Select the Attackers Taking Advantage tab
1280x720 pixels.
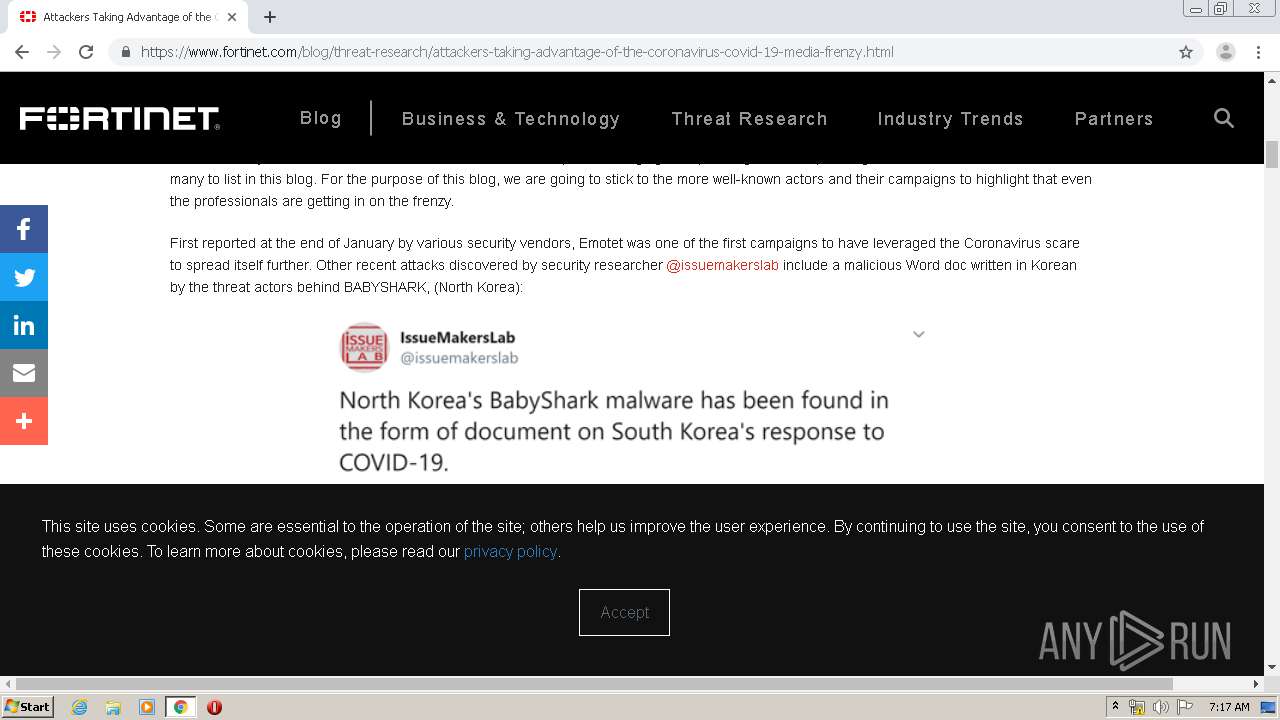(127, 17)
